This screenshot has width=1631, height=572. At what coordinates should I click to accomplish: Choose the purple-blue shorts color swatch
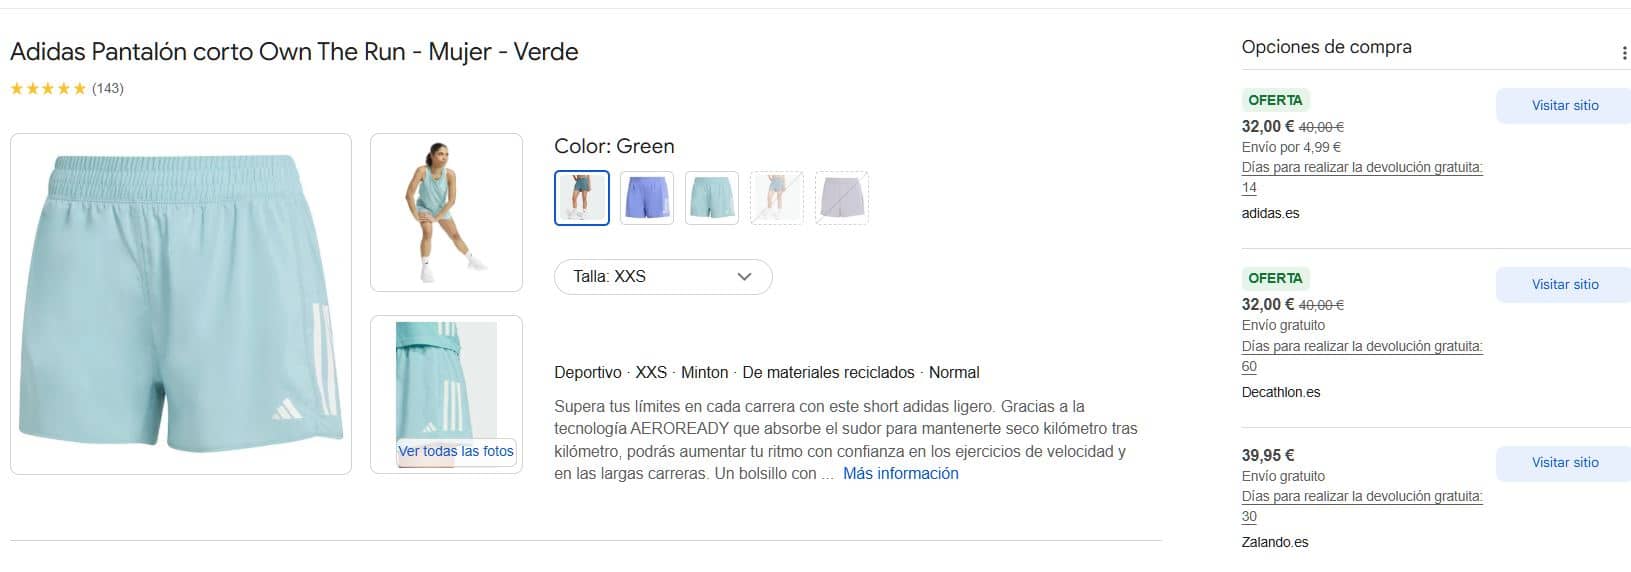[x=647, y=198]
